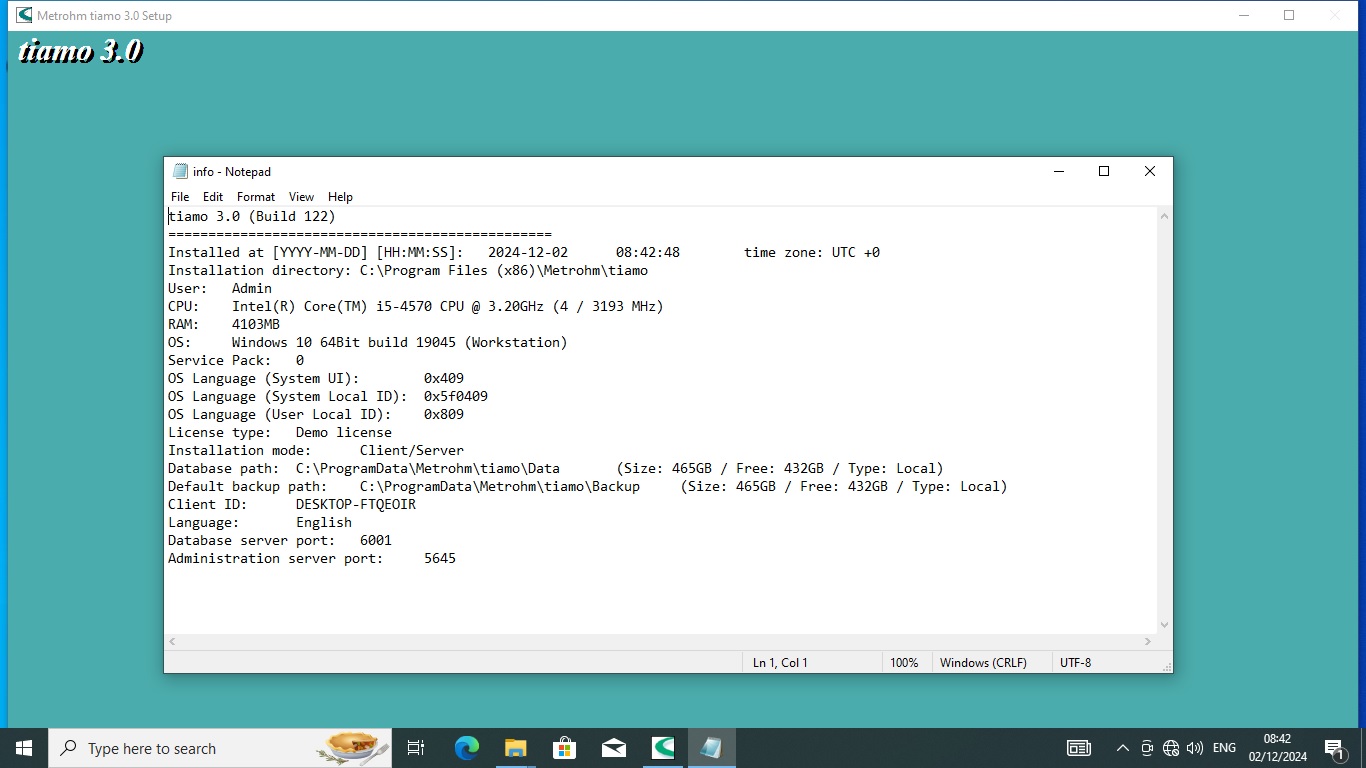Open Task View on the taskbar
The height and width of the screenshot is (768, 1366).
pos(416,748)
